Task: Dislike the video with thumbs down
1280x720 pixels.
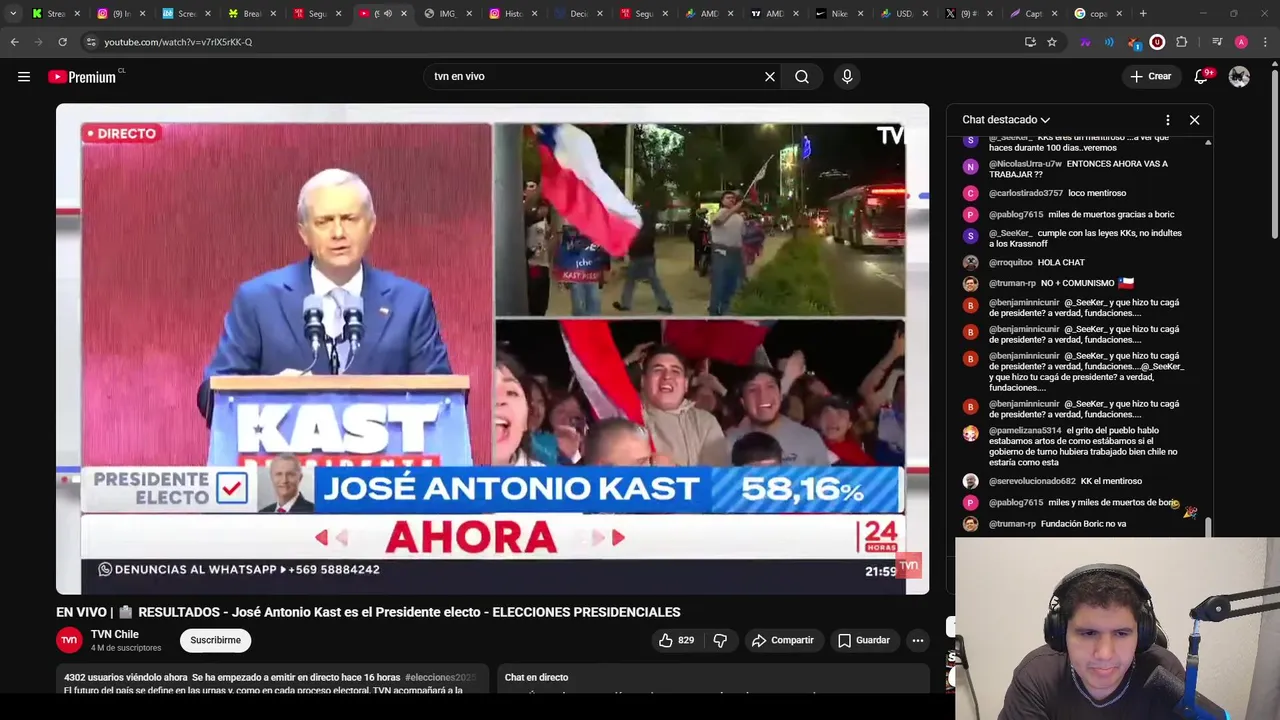Action: point(720,640)
